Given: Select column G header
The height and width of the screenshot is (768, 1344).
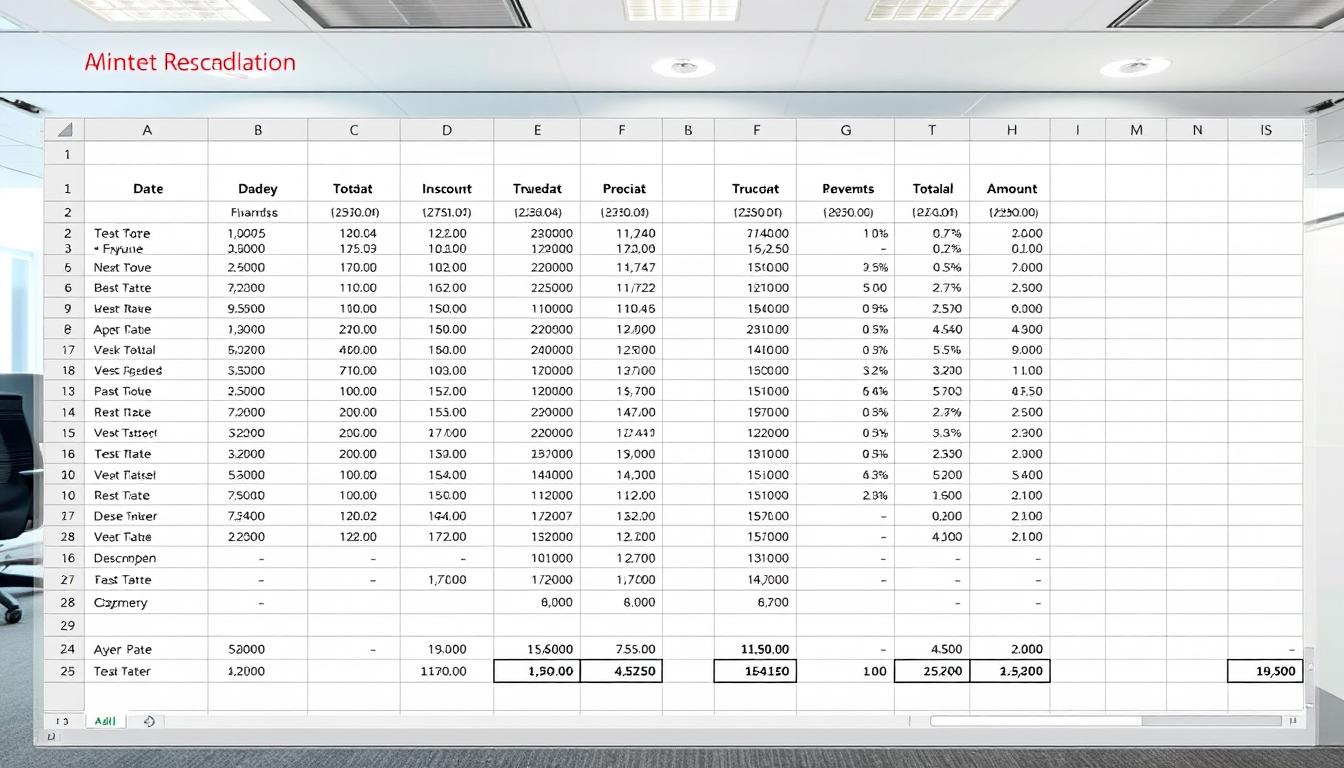Looking at the screenshot, I should coord(846,130).
